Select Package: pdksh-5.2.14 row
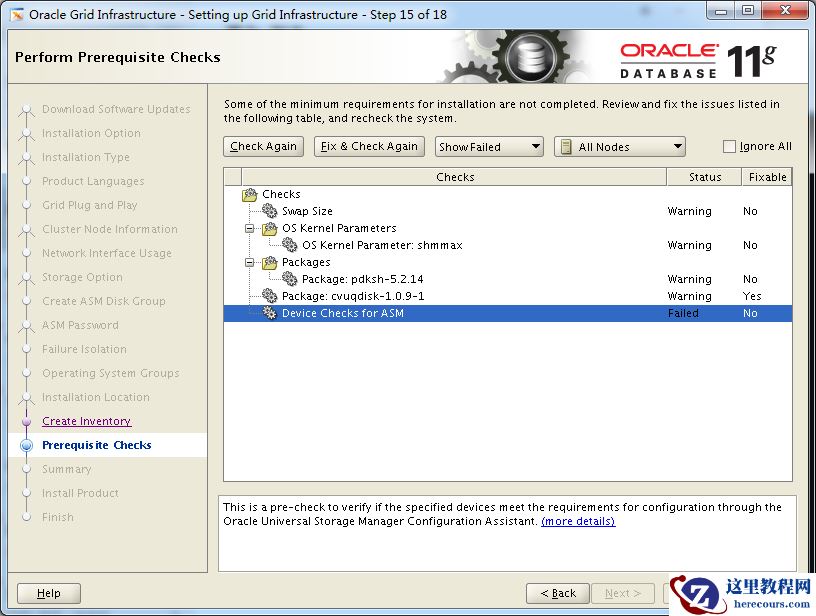The height and width of the screenshot is (616, 816). (508, 279)
